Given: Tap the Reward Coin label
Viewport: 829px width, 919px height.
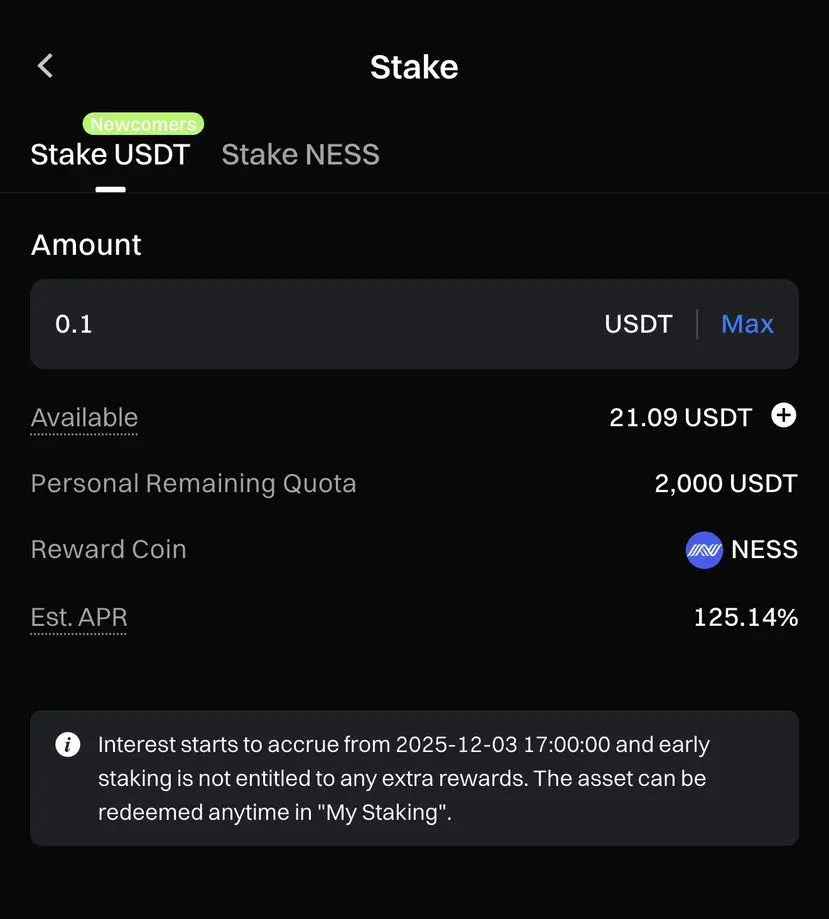Looking at the screenshot, I should click(108, 550).
